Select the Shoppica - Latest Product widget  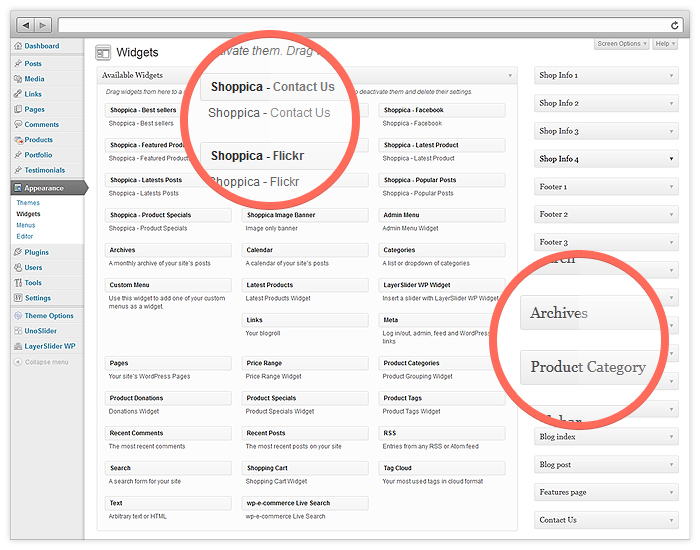pos(442,145)
